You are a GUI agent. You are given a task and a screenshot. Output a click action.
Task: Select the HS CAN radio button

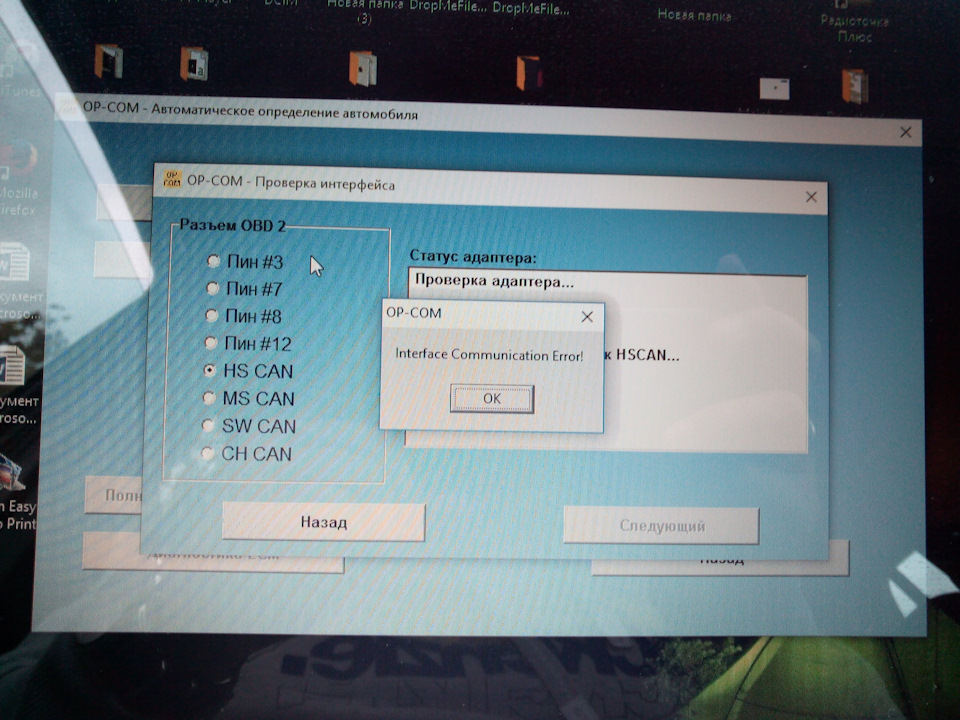pyautogui.click(x=209, y=370)
